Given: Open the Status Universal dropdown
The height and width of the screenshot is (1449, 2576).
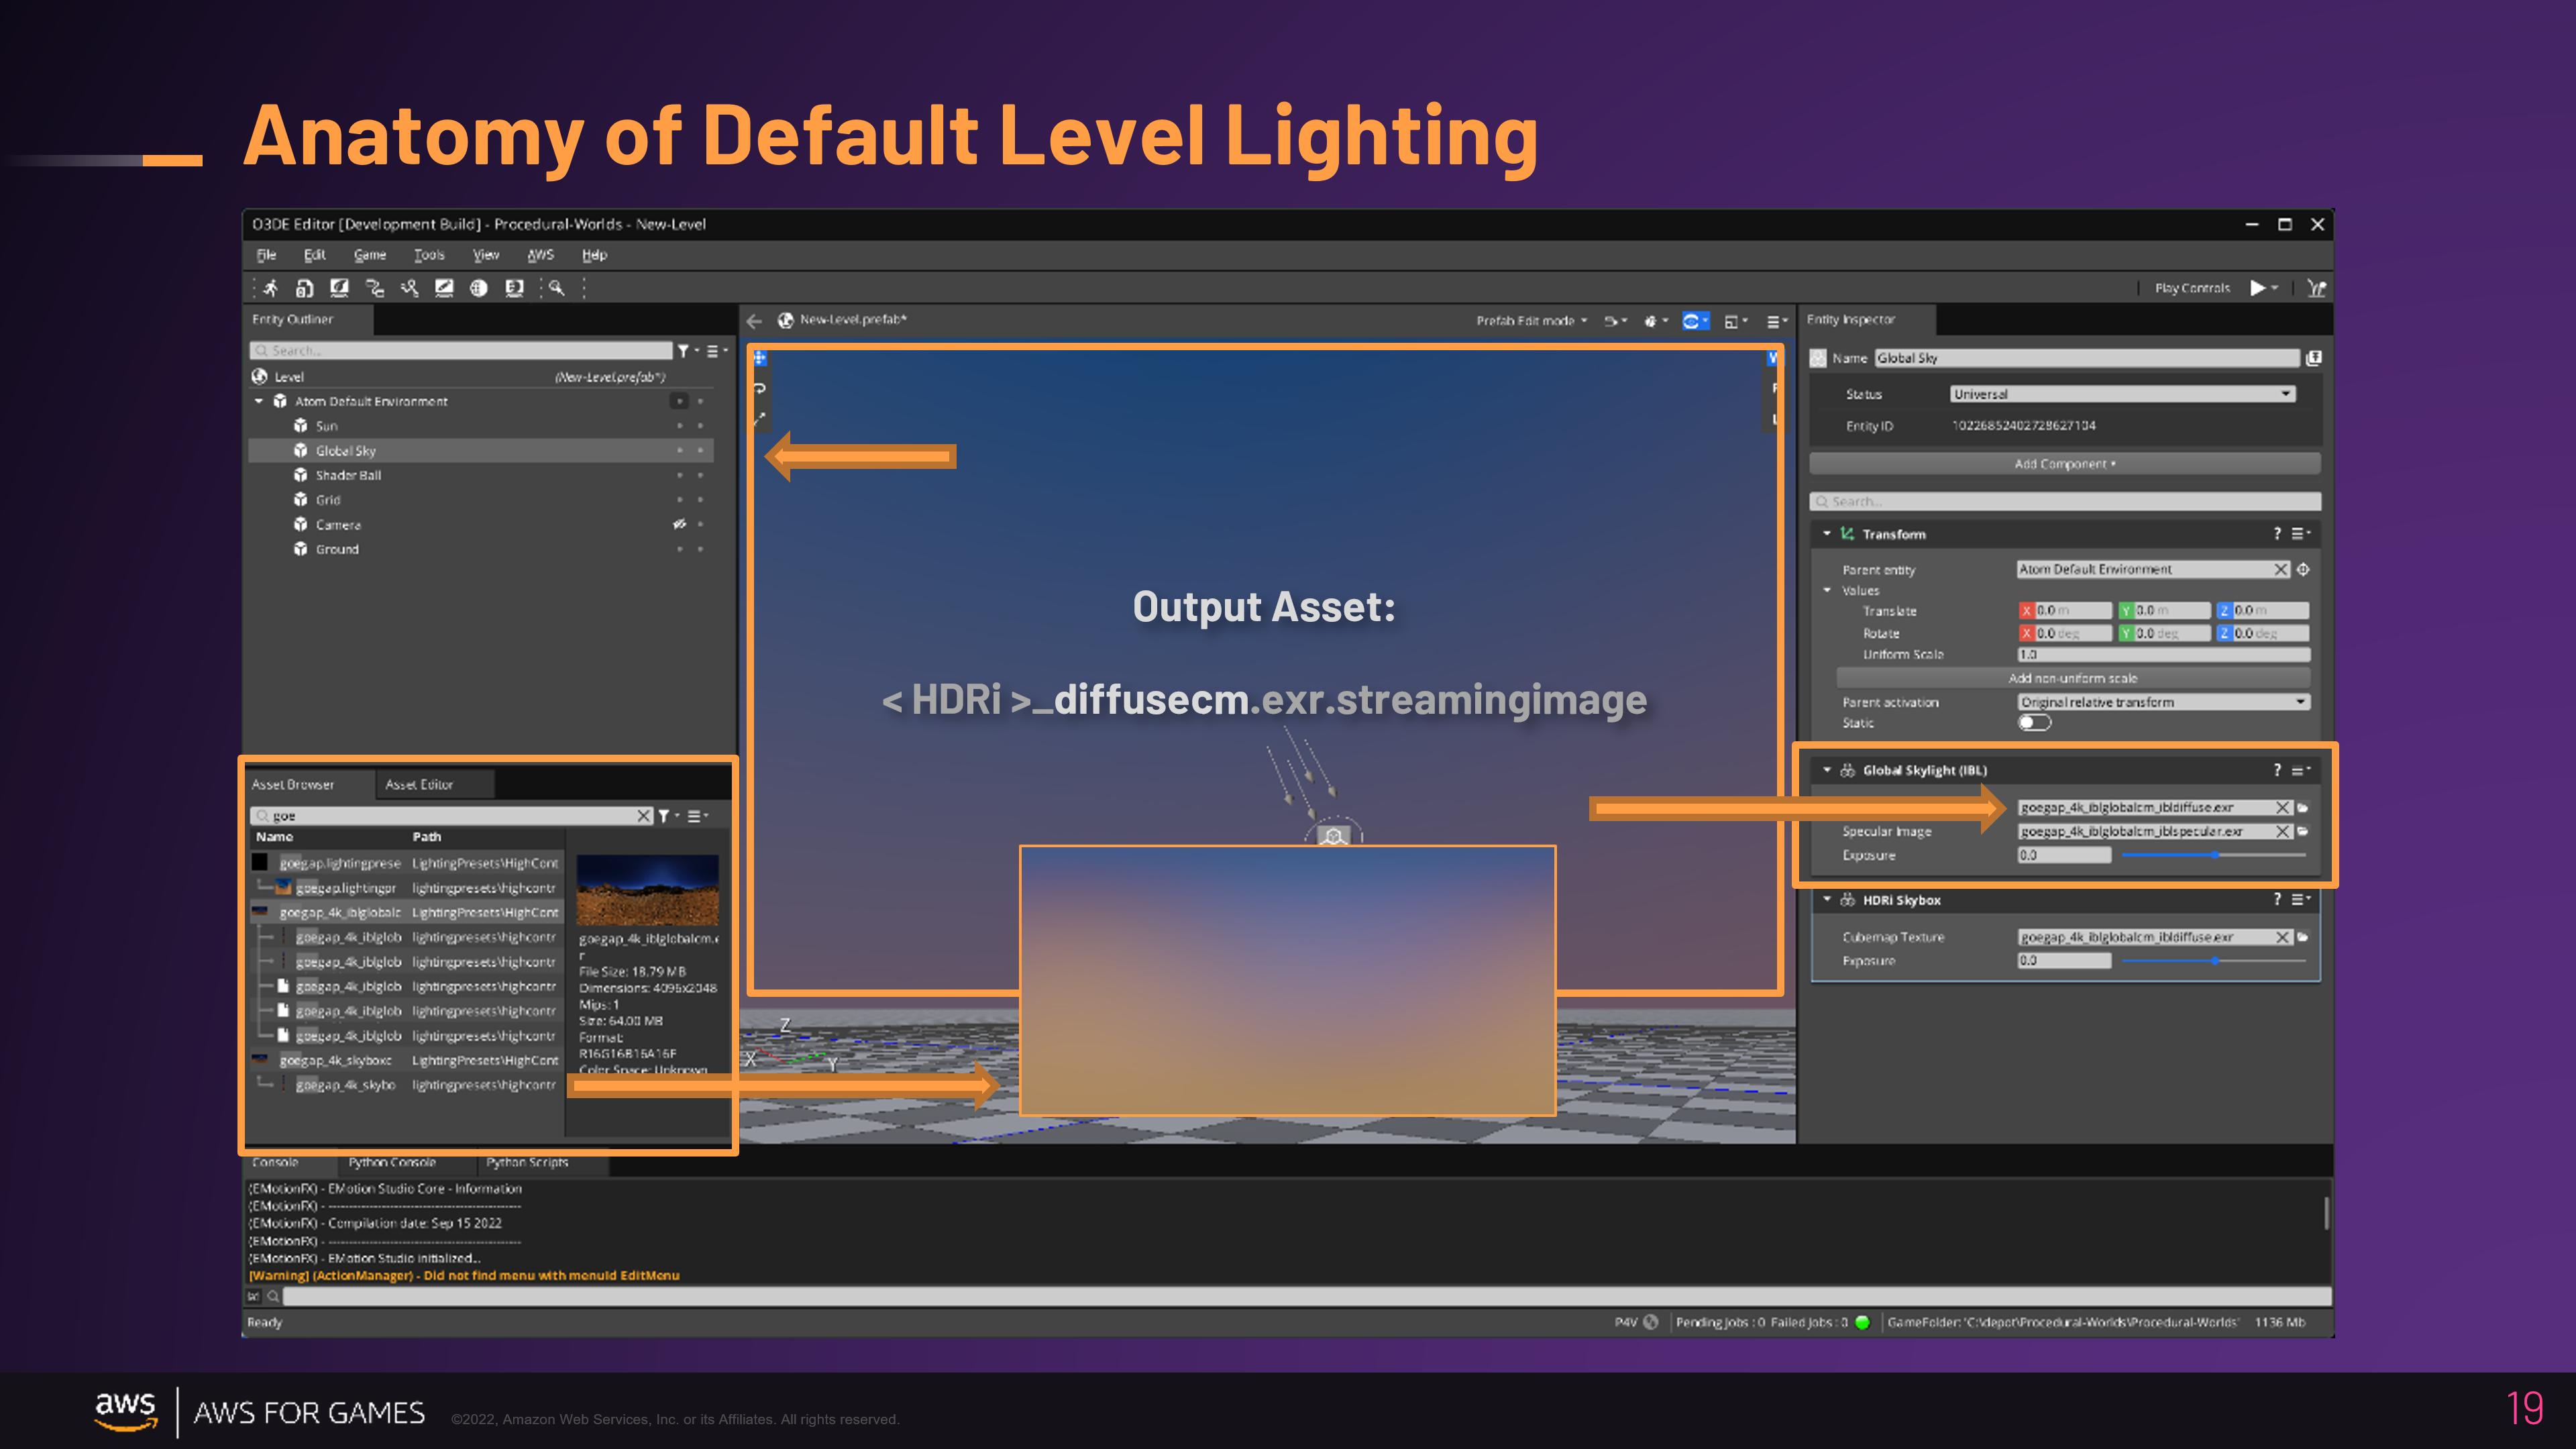Looking at the screenshot, I should pos(2122,394).
